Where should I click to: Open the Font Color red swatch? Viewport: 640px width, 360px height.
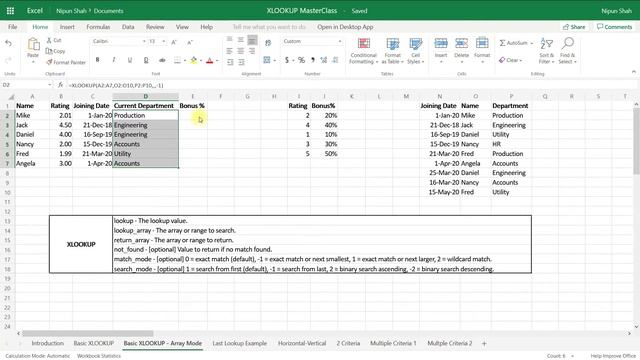(x=210, y=60)
